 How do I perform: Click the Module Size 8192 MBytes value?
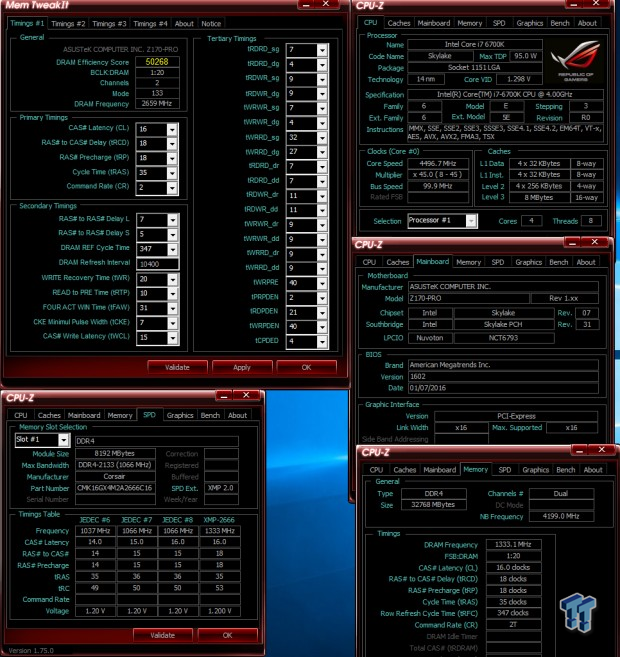[x=115, y=454]
